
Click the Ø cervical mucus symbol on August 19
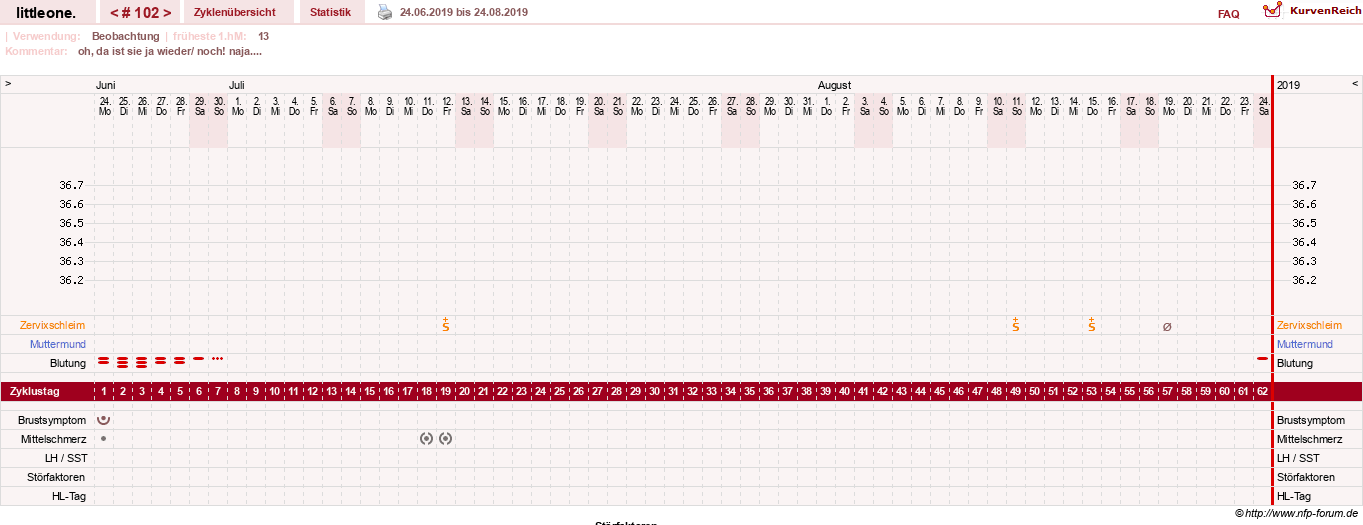(1167, 326)
